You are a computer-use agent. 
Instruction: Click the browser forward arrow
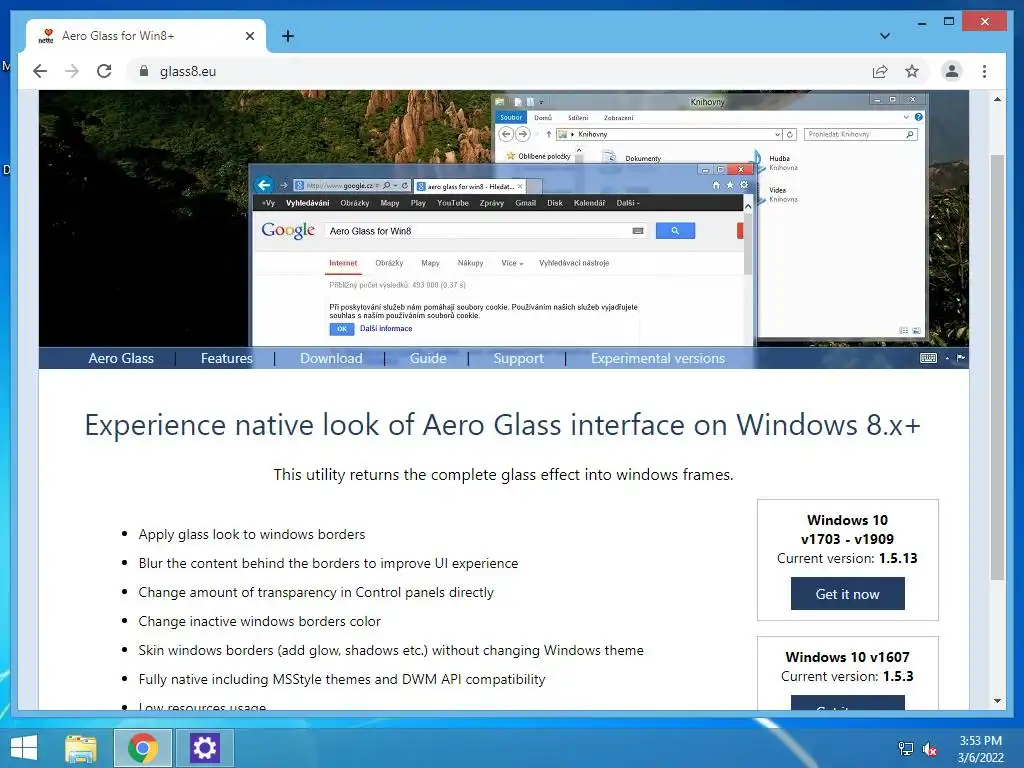coord(72,71)
